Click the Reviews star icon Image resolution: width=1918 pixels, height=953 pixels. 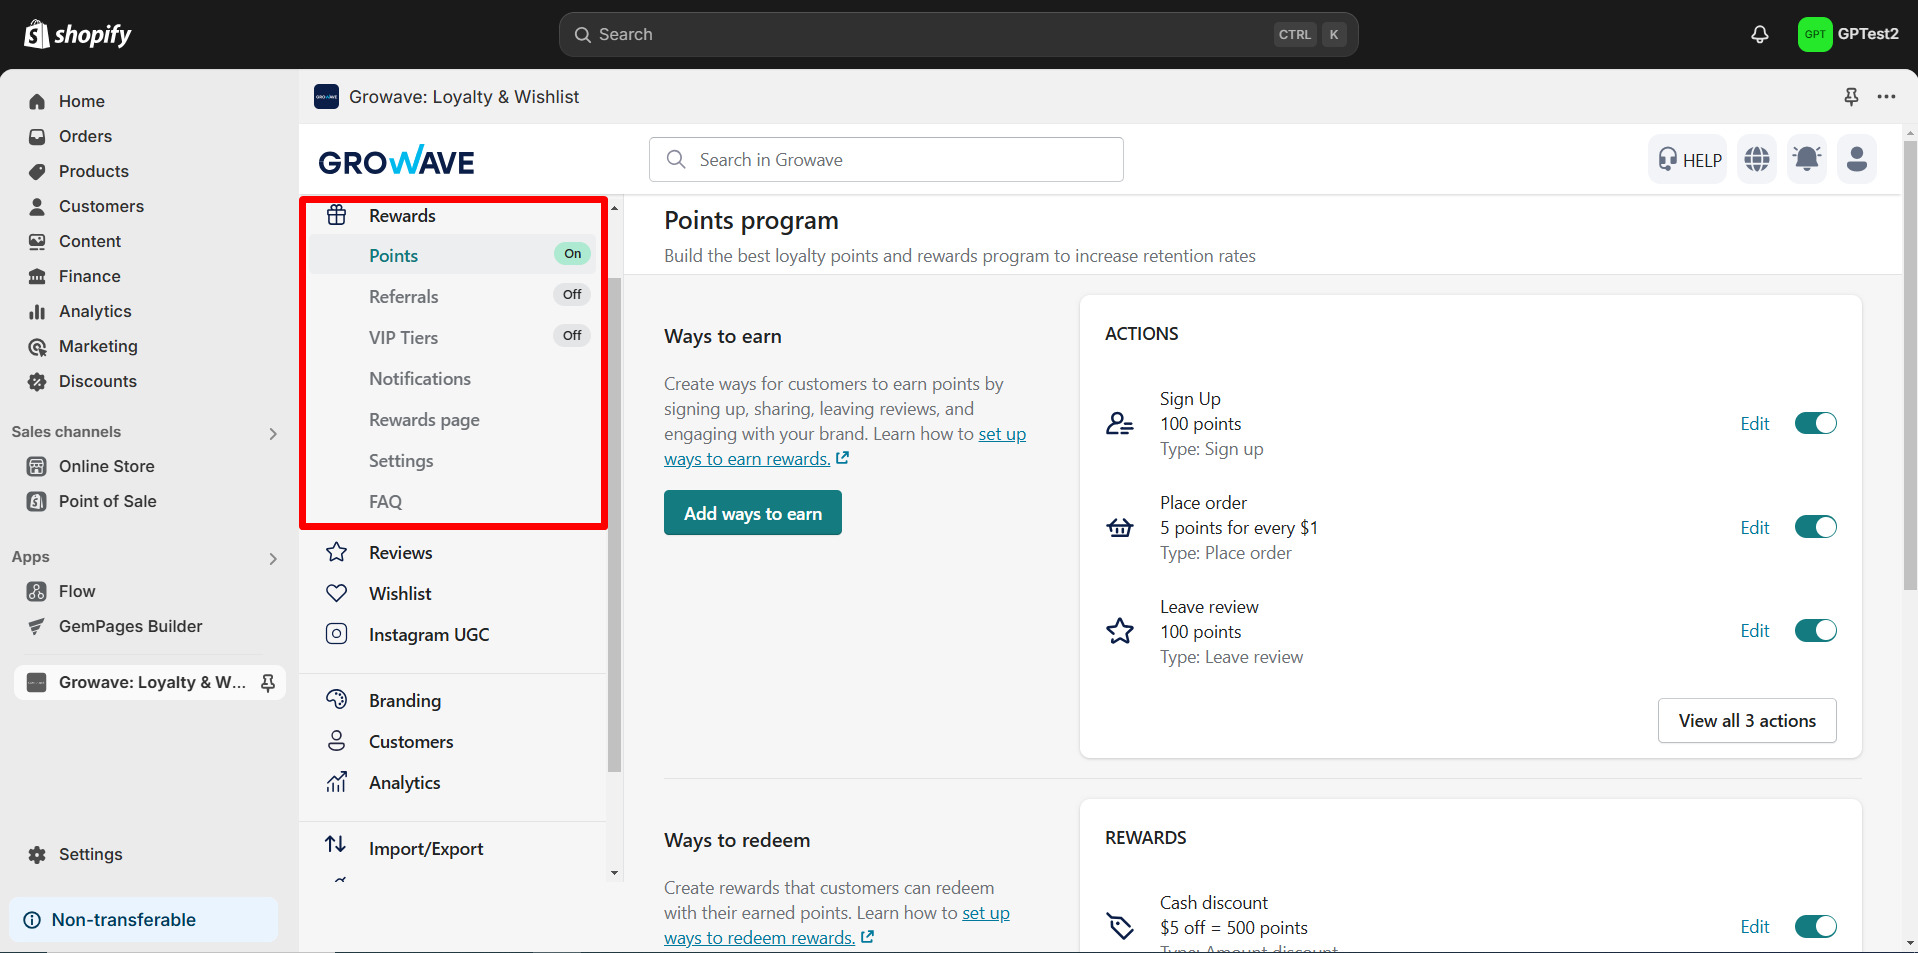[x=337, y=552]
